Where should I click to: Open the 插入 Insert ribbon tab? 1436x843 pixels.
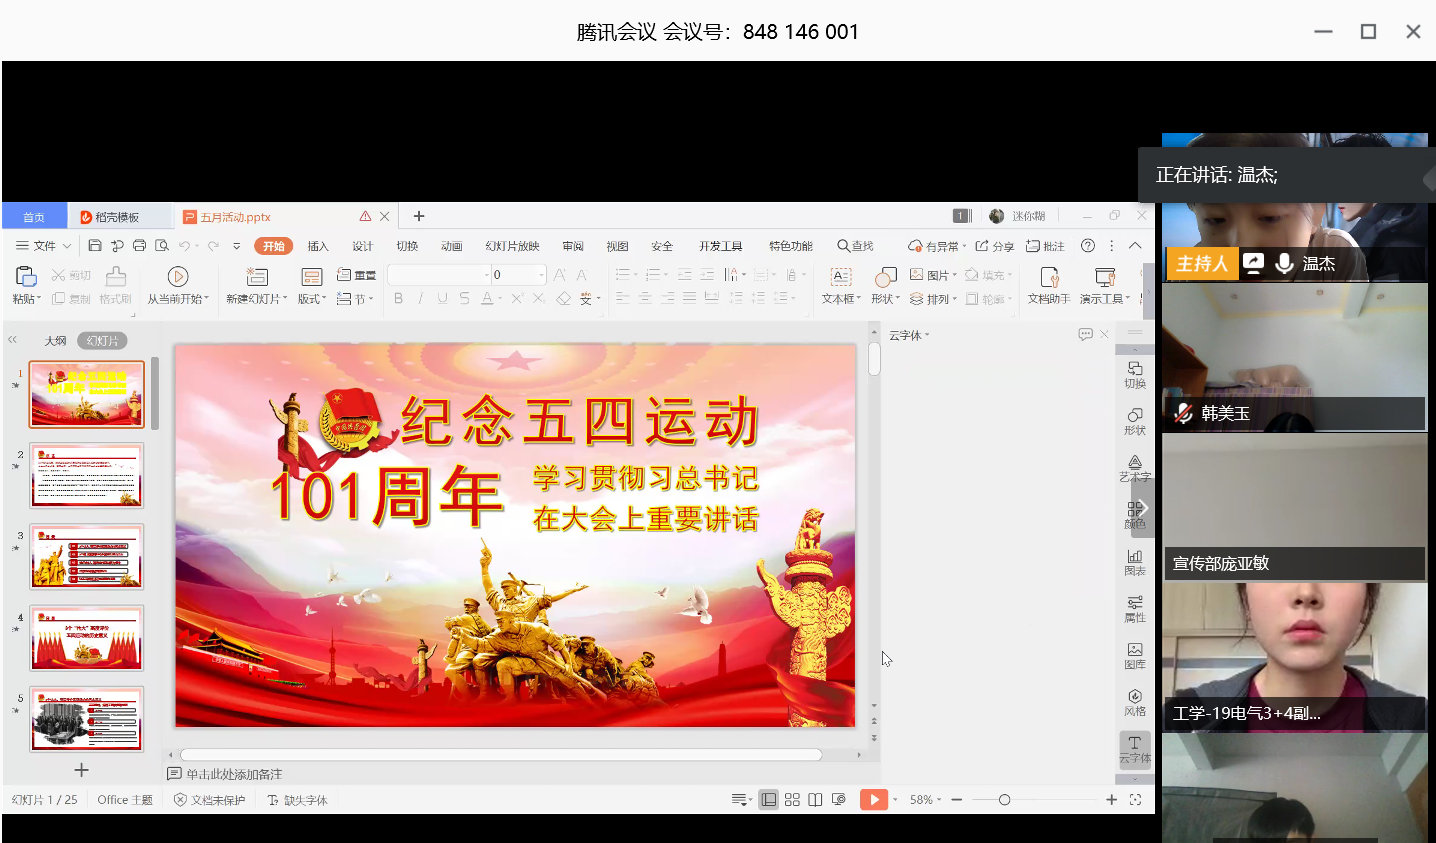pyautogui.click(x=318, y=246)
